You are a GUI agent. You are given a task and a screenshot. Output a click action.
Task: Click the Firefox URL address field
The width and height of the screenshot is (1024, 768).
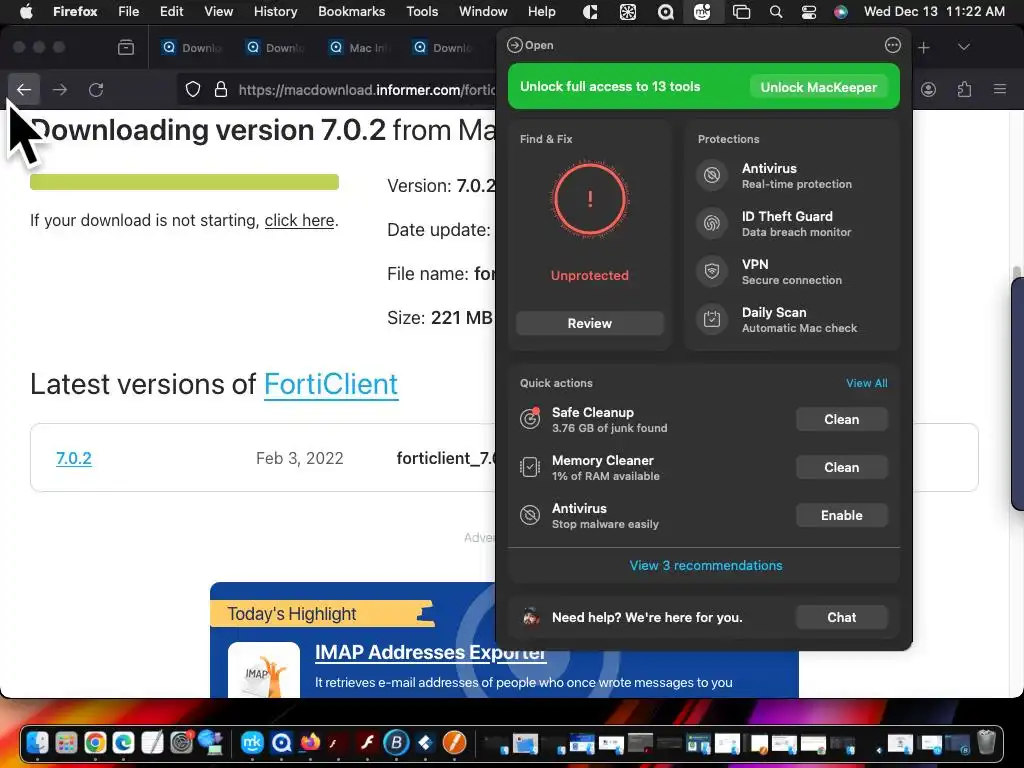coord(336,89)
